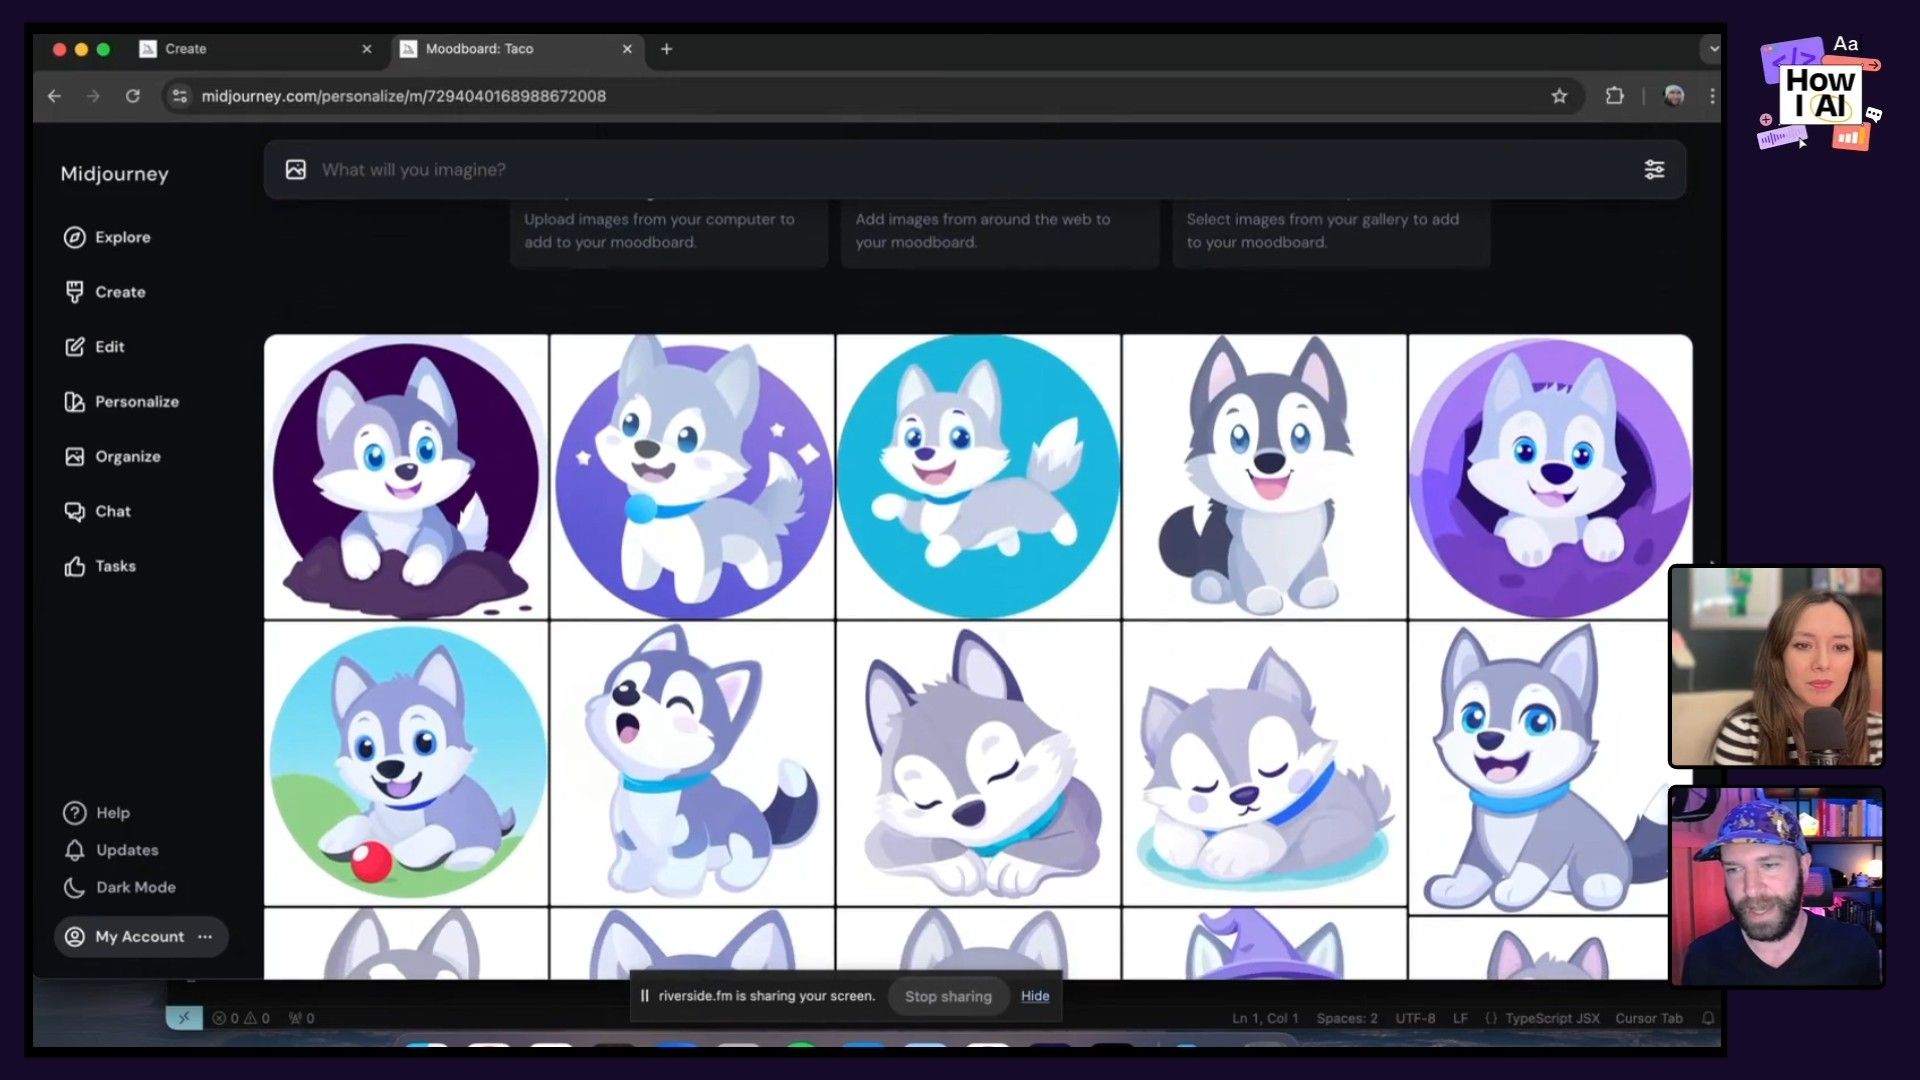The height and width of the screenshot is (1080, 1920).
Task: Open Updates notifications
Action: tap(110, 850)
